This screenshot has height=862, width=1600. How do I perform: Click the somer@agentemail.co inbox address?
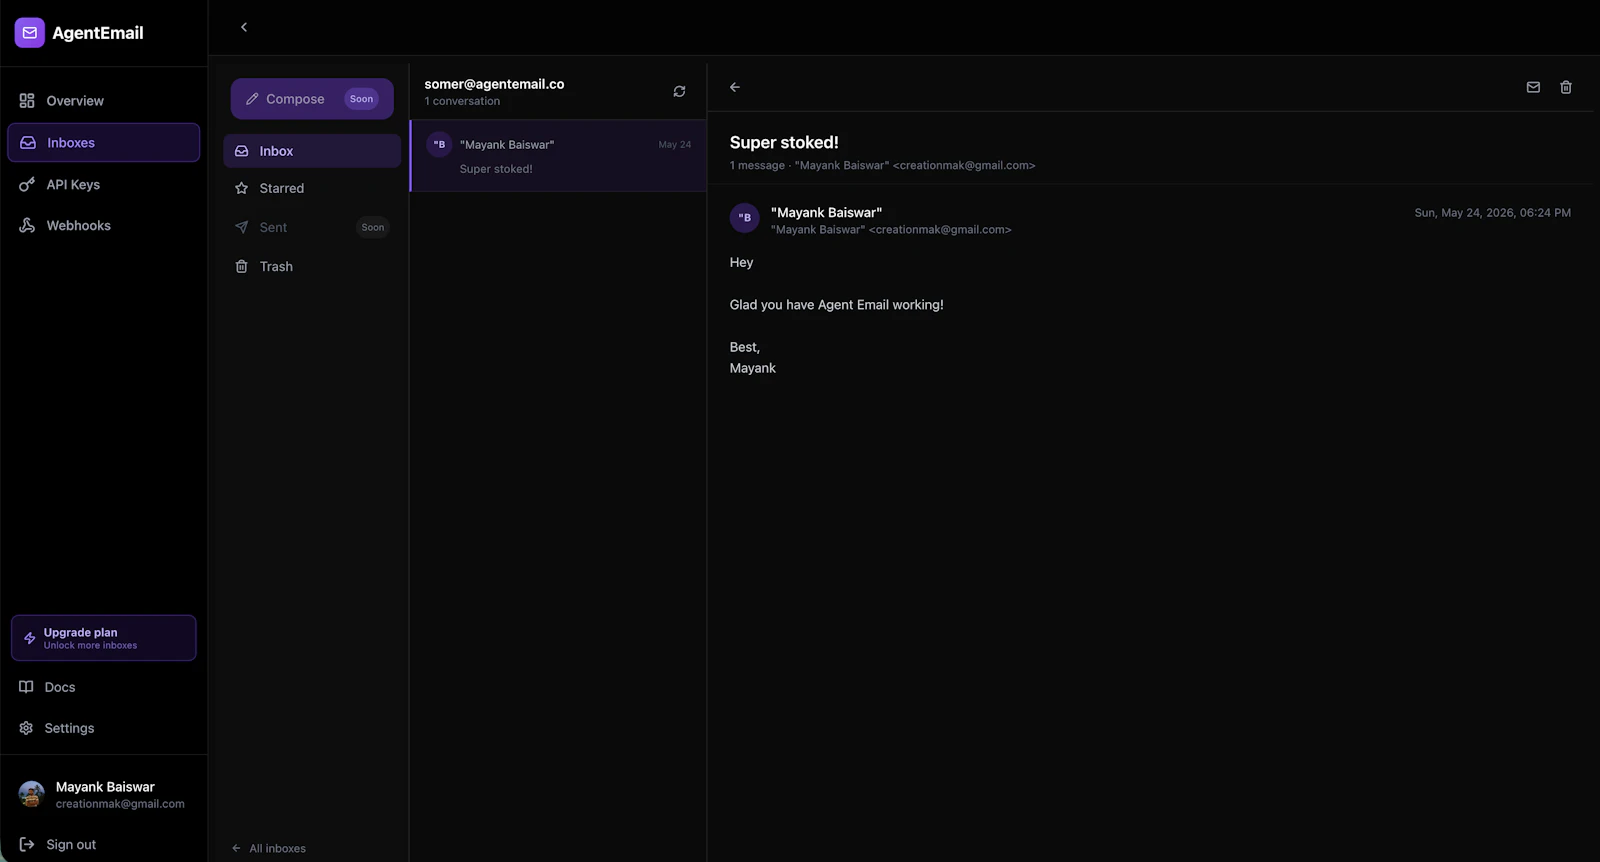[x=494, y=84]
